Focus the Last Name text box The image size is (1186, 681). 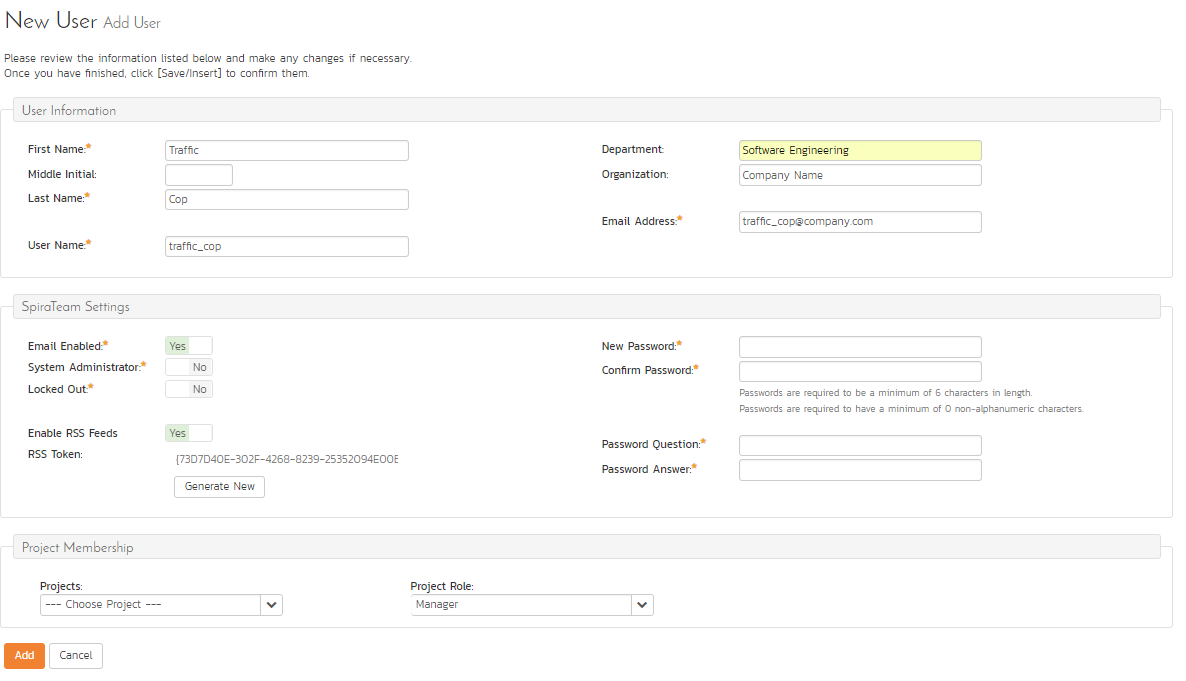[x=286, y=199]
